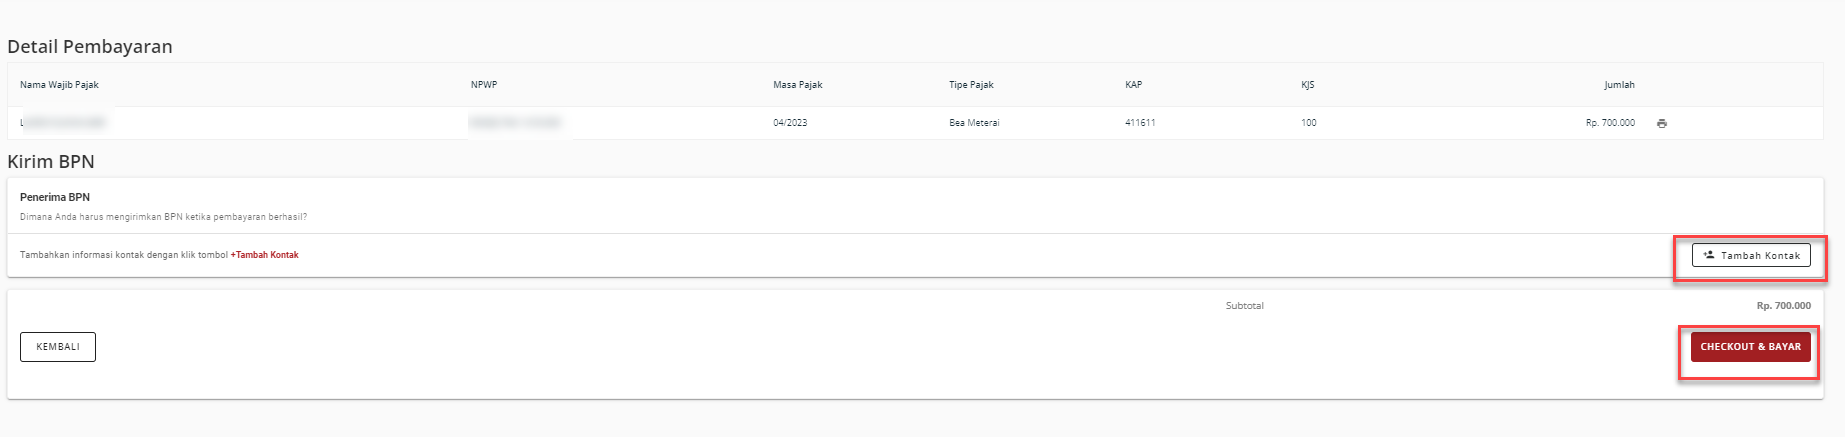Click the Bea Meterai tax type cell
This screenshot has height=437, width=1845.
(x=974, y=123)
